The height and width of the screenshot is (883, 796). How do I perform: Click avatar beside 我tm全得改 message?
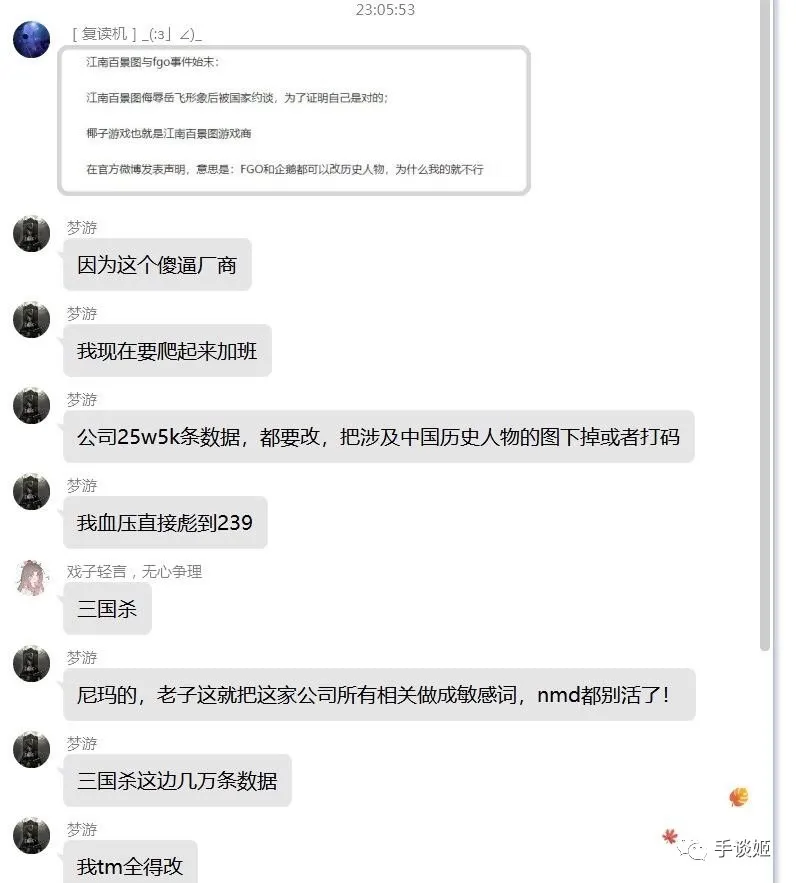[32, 835]
